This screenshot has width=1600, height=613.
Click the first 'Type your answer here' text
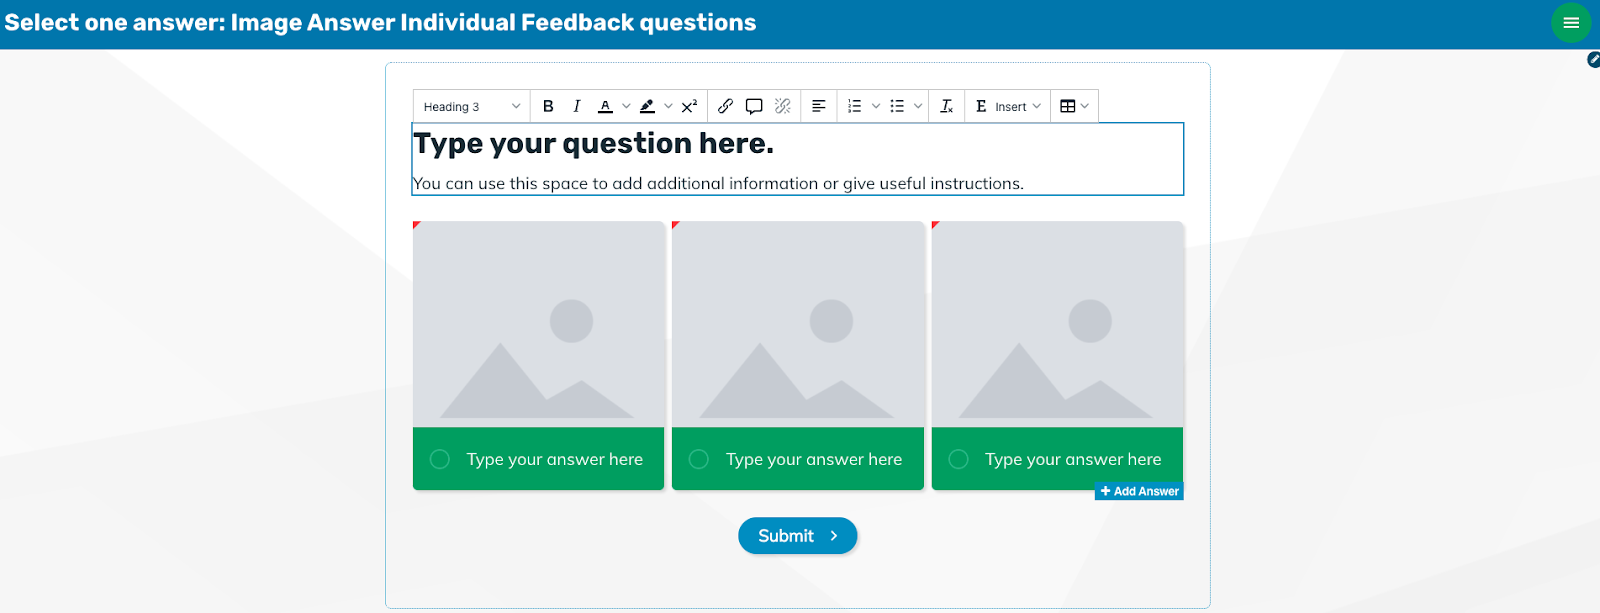pos(555,459)
